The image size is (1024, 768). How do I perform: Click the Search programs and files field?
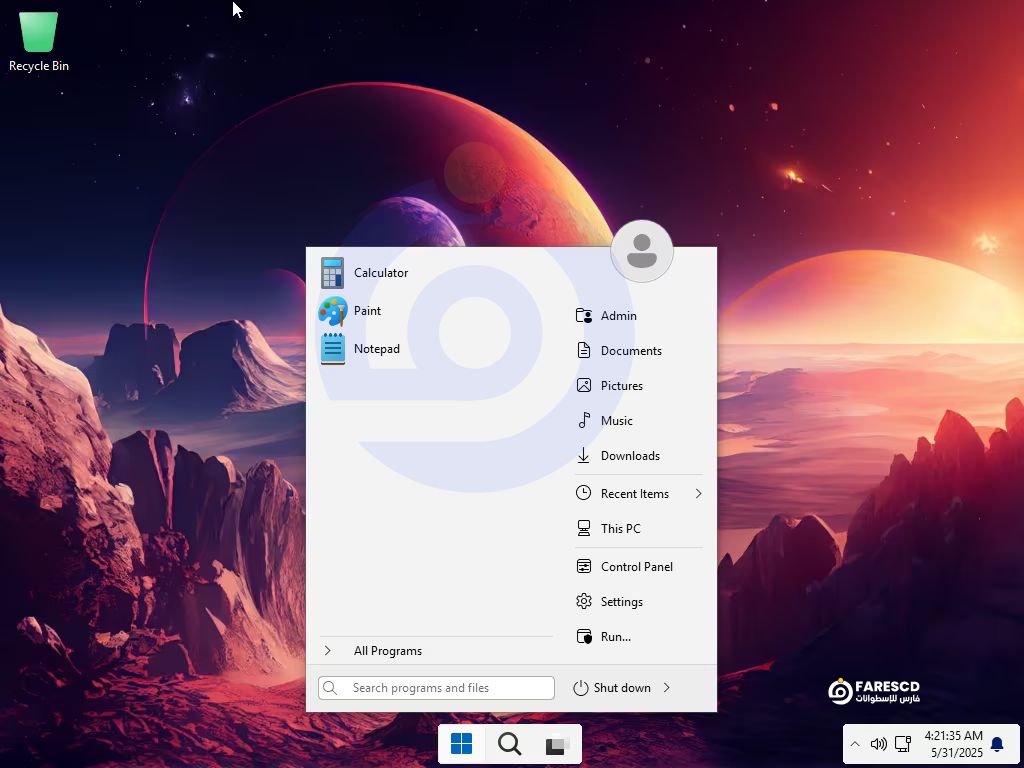(436, 688)
